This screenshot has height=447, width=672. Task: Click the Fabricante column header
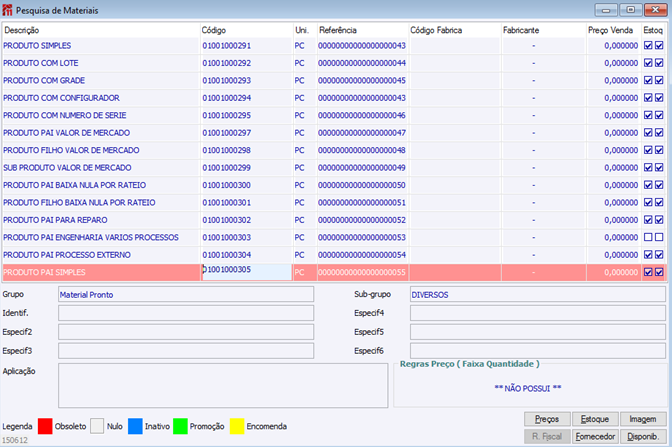[x=543, y=30]
